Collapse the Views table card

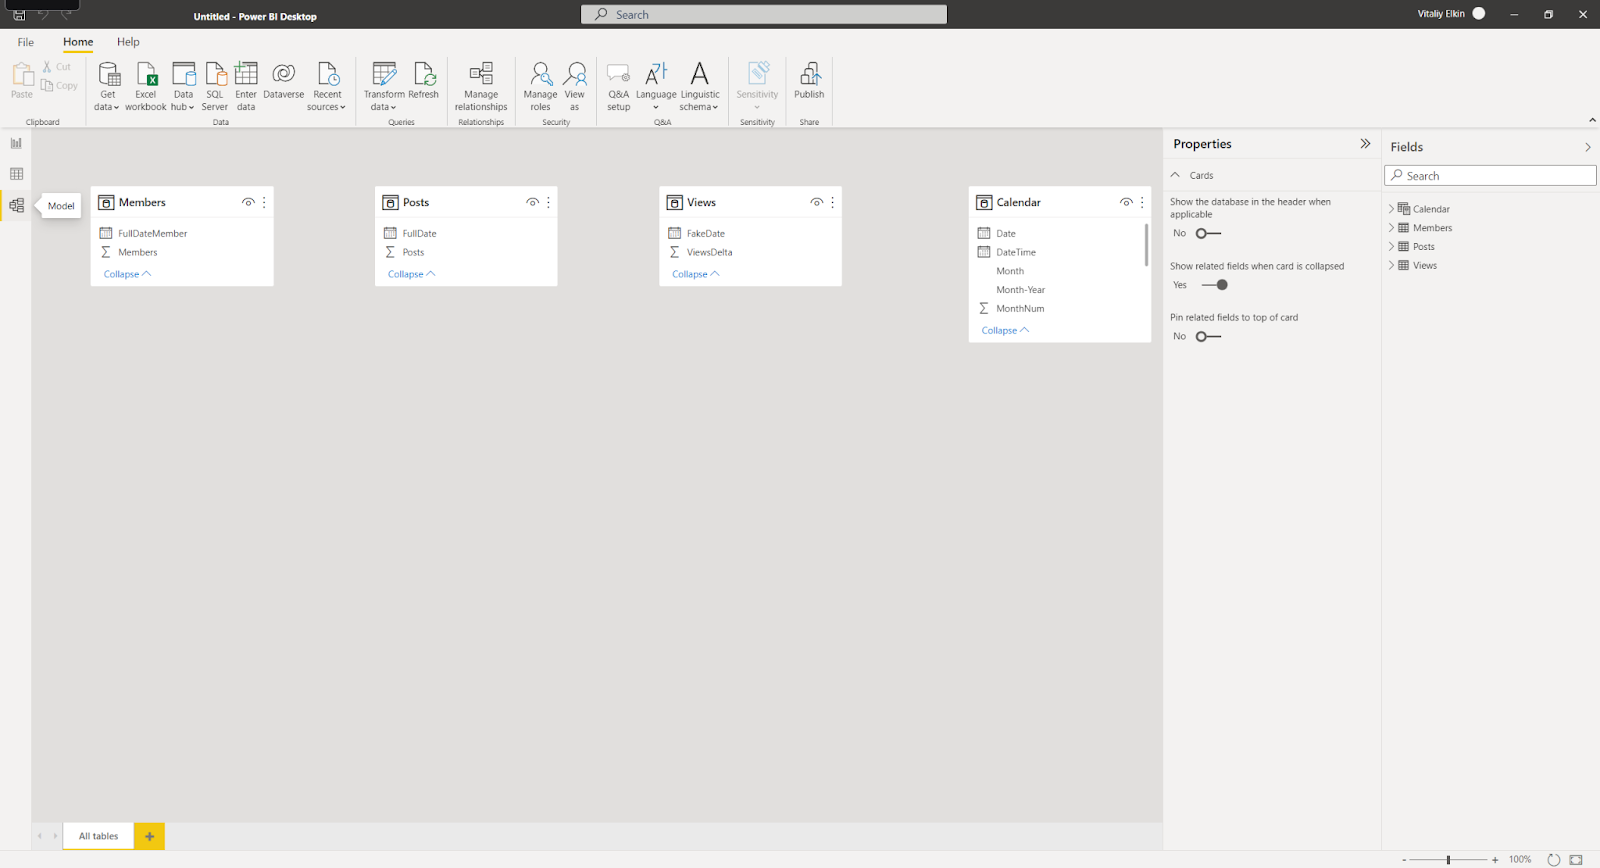695,274
